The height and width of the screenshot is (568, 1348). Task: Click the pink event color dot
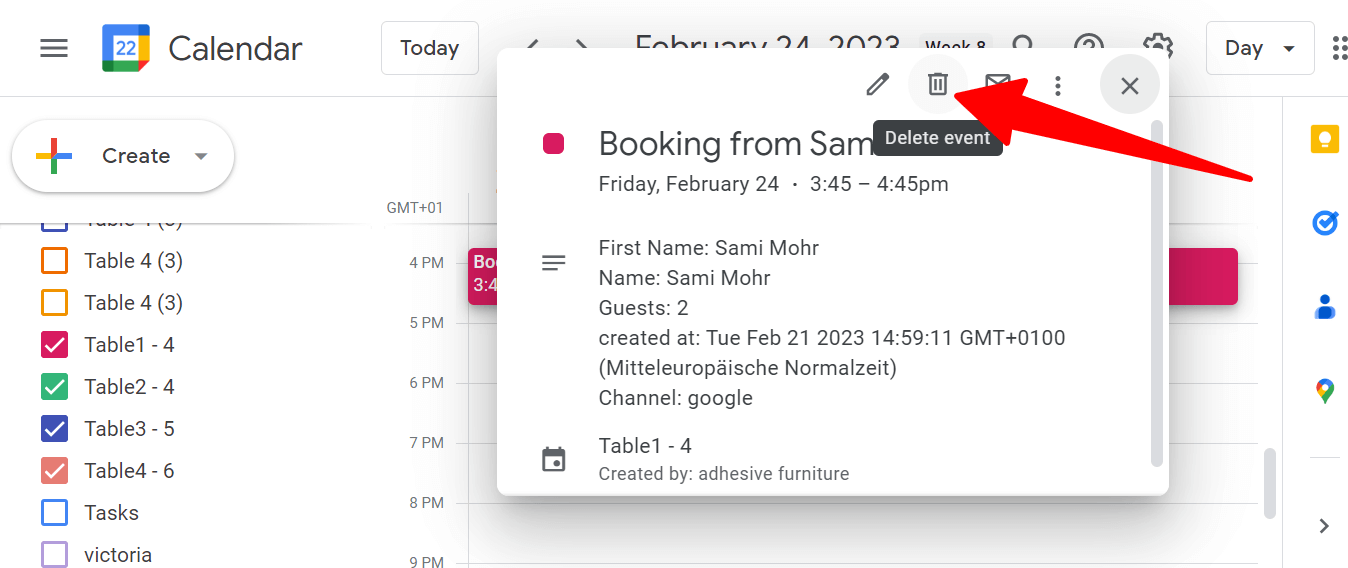pyautogui.click(x=553, y=144)
